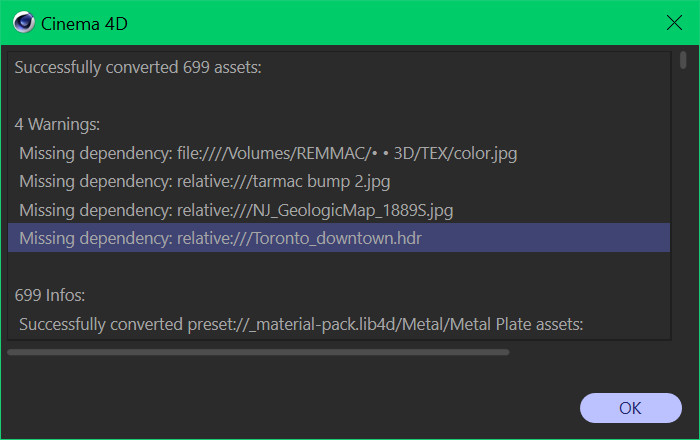
Task: Grab the vertical scrollbar thumb
Action: point(683,60)
